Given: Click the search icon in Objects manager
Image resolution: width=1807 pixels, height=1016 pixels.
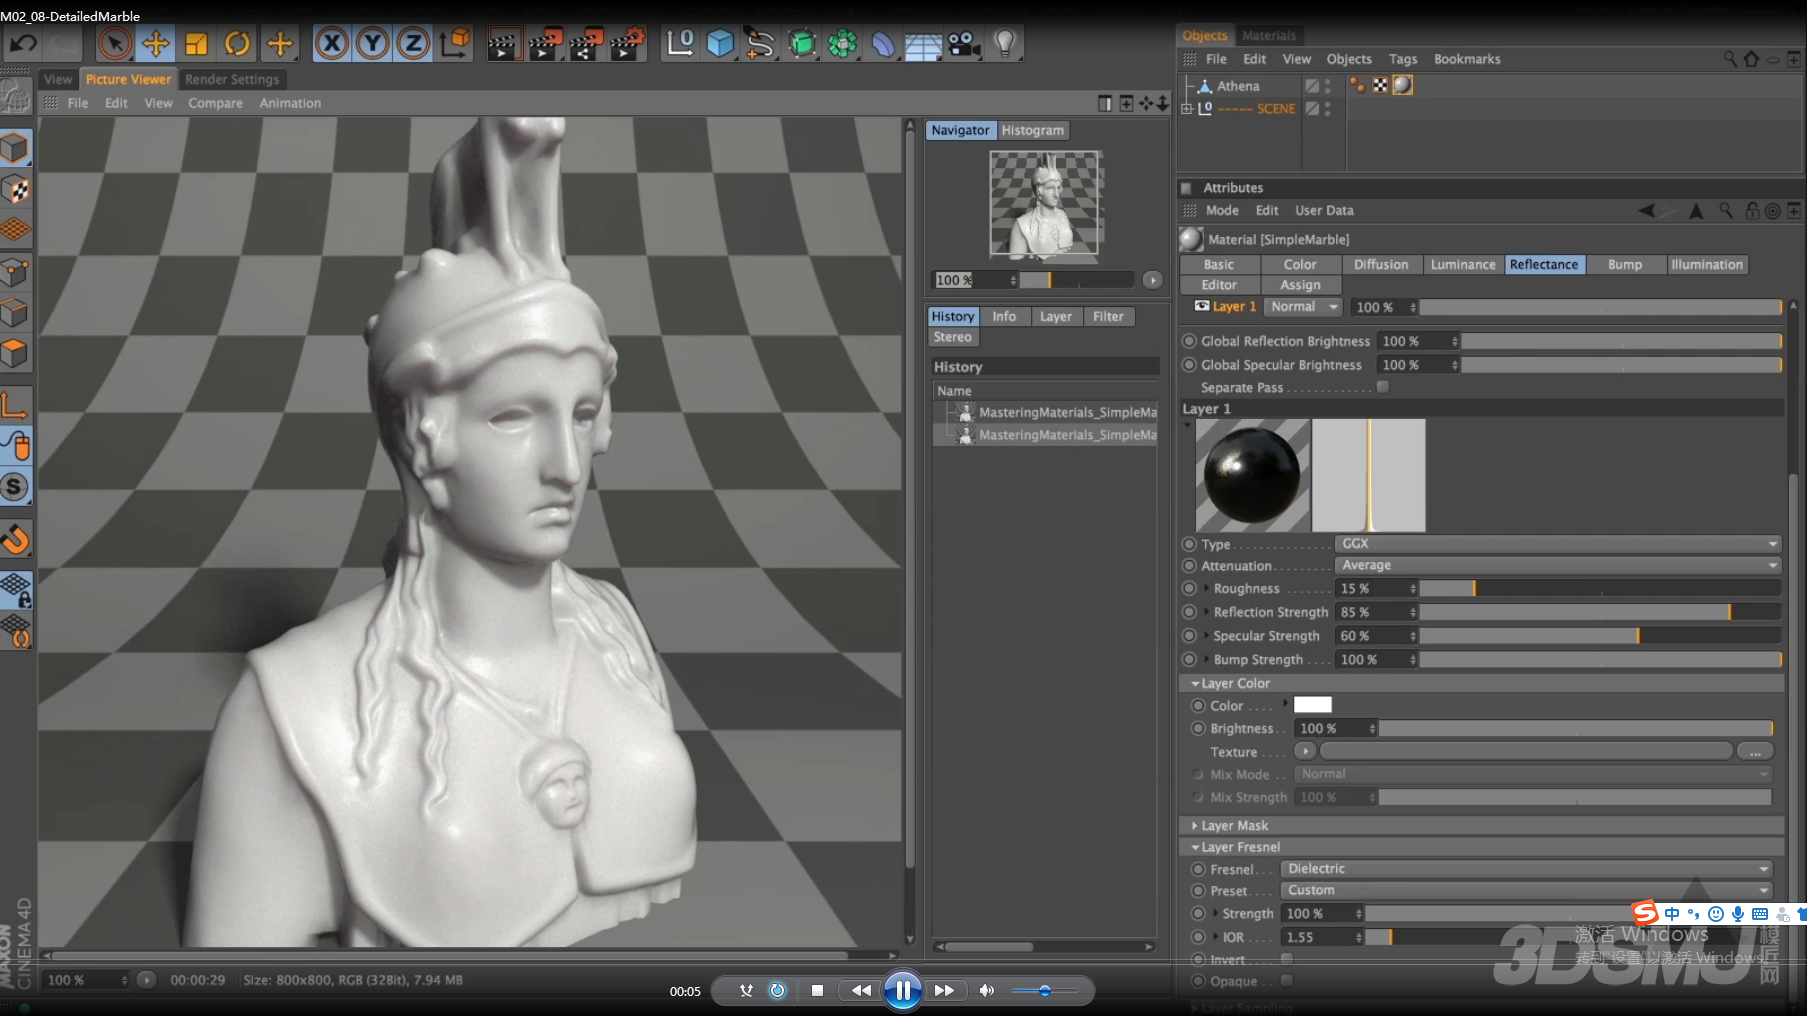Looking at the screenshot, I should click(x=1730, y=59).
